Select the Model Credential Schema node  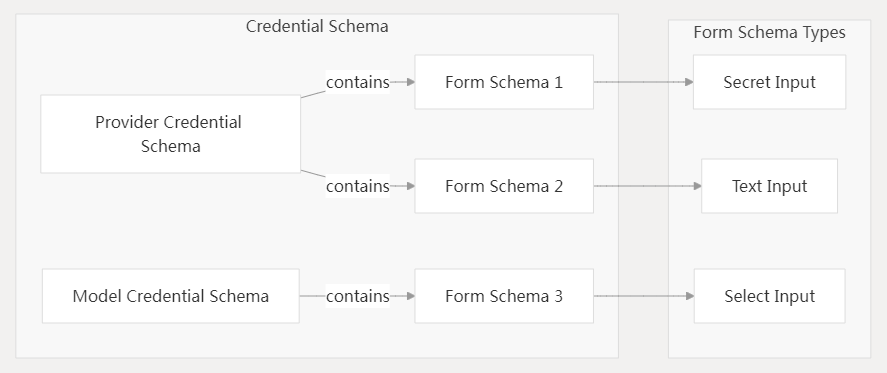tap(171, 296)
